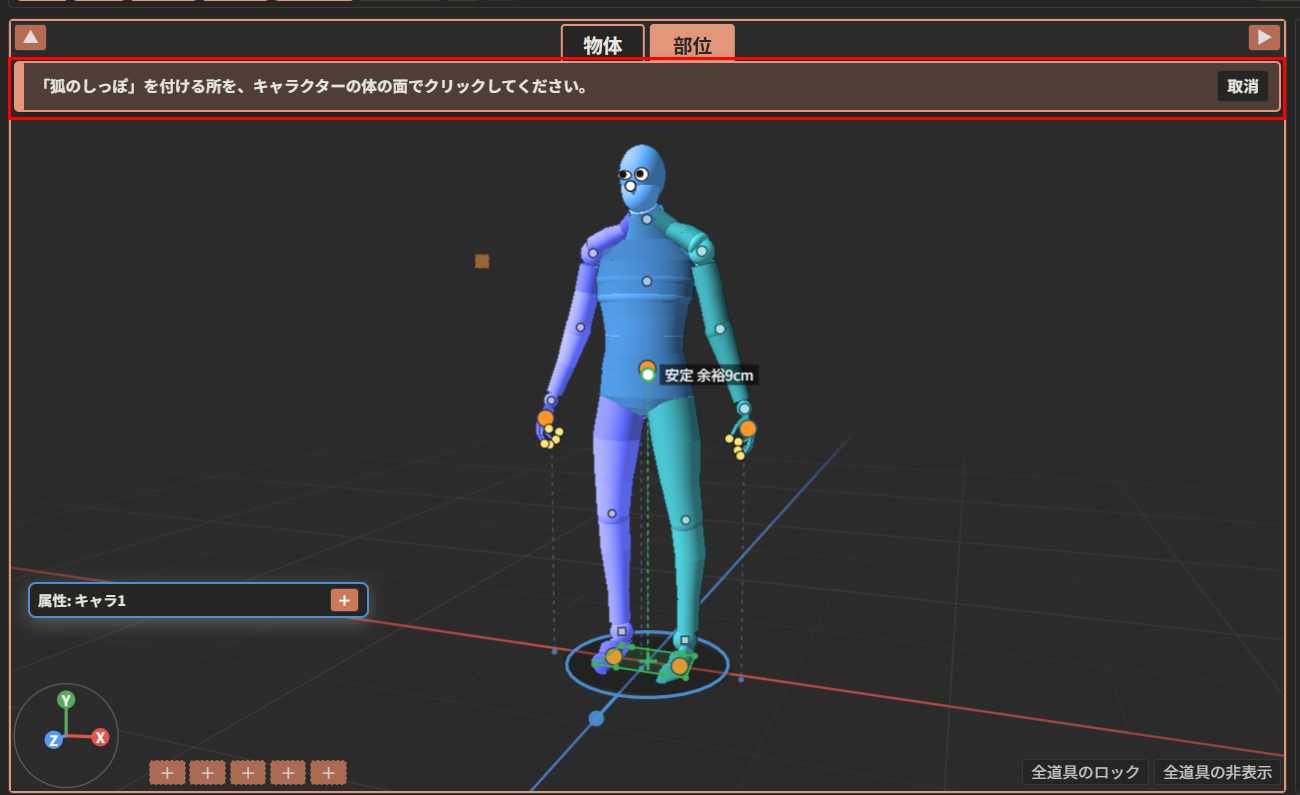Image resolution: width=1300 pixels, height=795 pixels.
Task: Click the rightmost empty plus slot
Action: coord(328,772)
